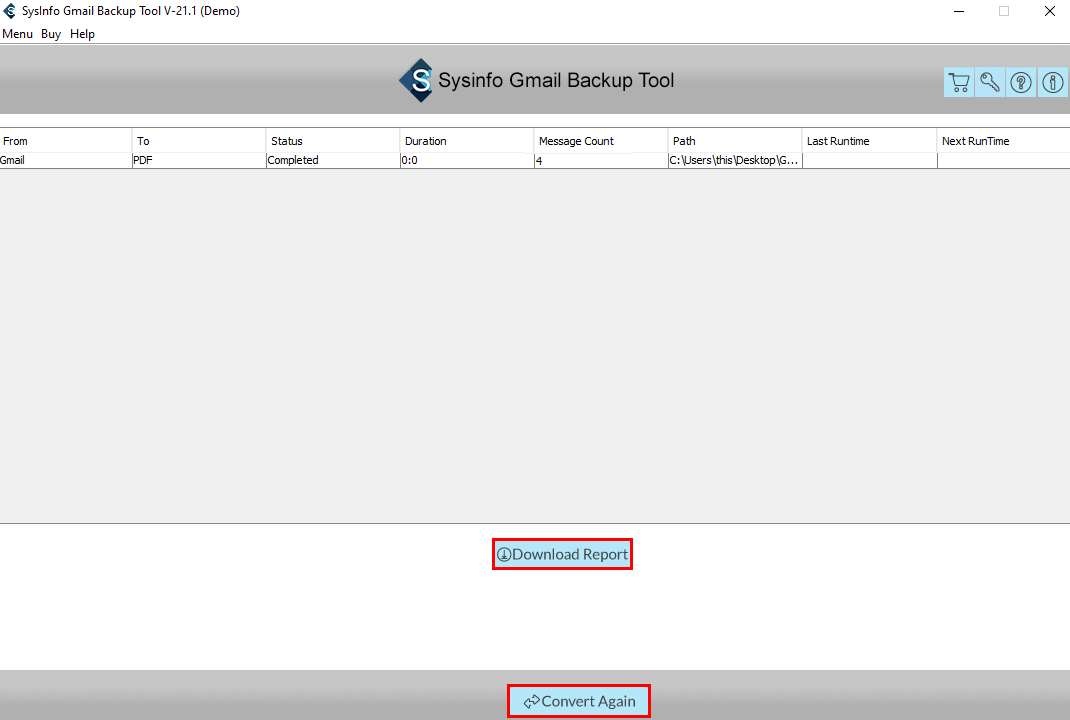Viewport: 1070px width, 720px height.
Task: Click the Convert Again button
Action: pyautogui.click(x=578, y=701)
